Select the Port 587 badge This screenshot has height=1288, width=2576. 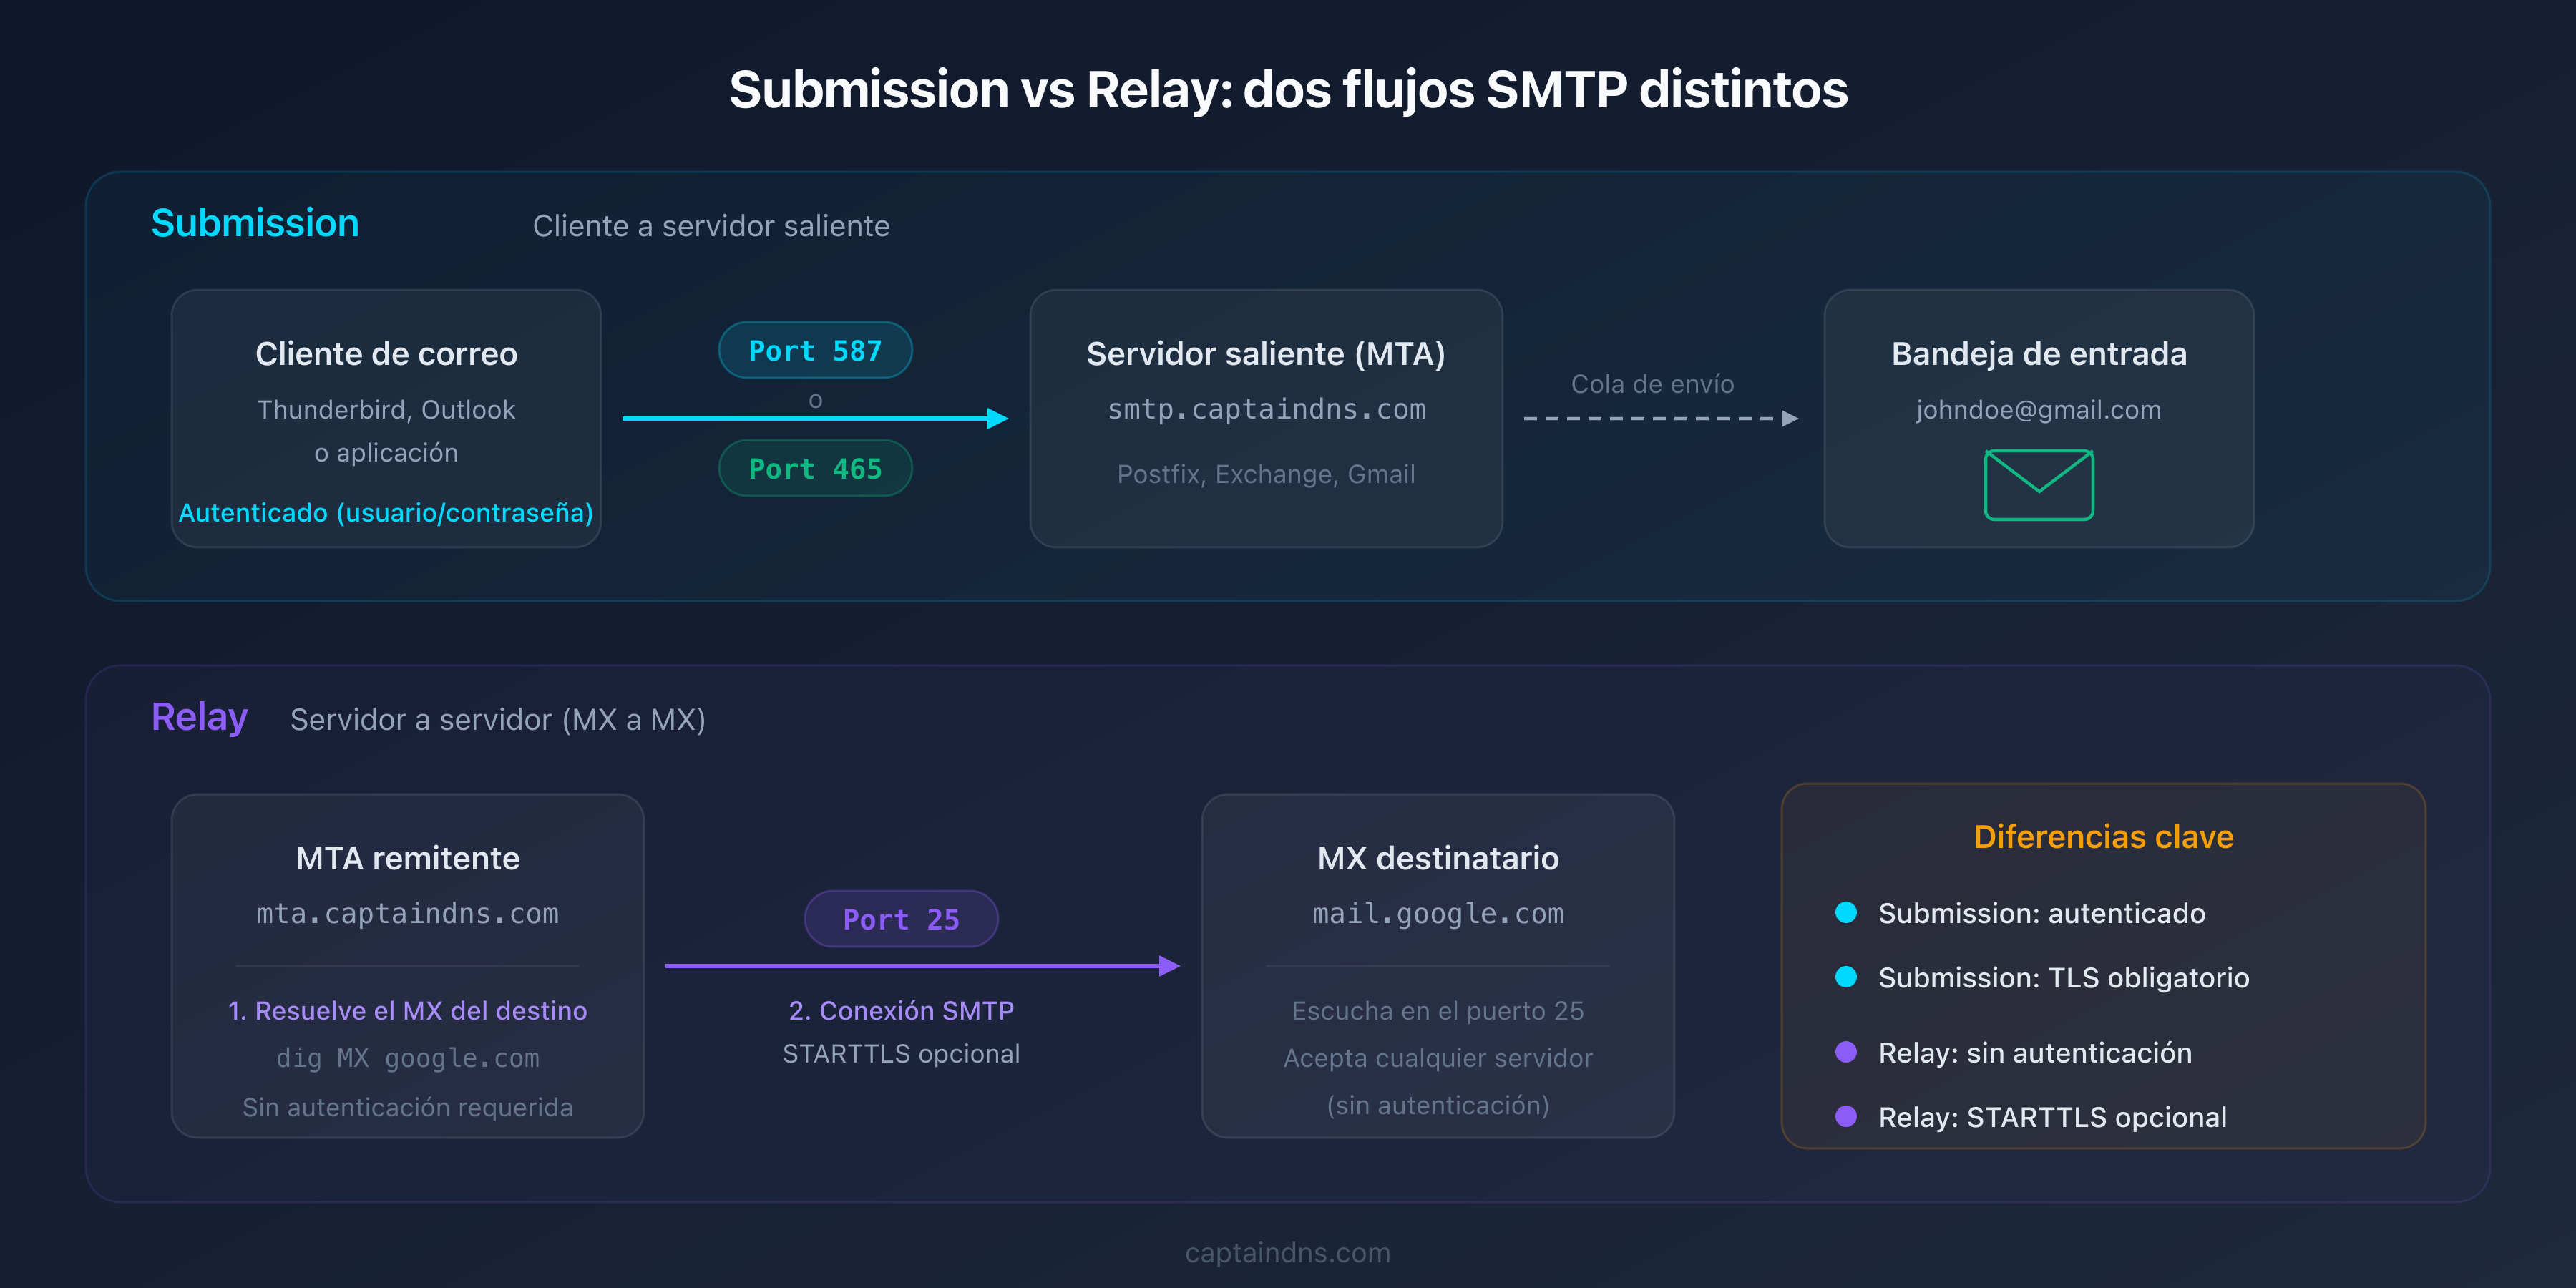pyautogui.click(x=815, y=350)
